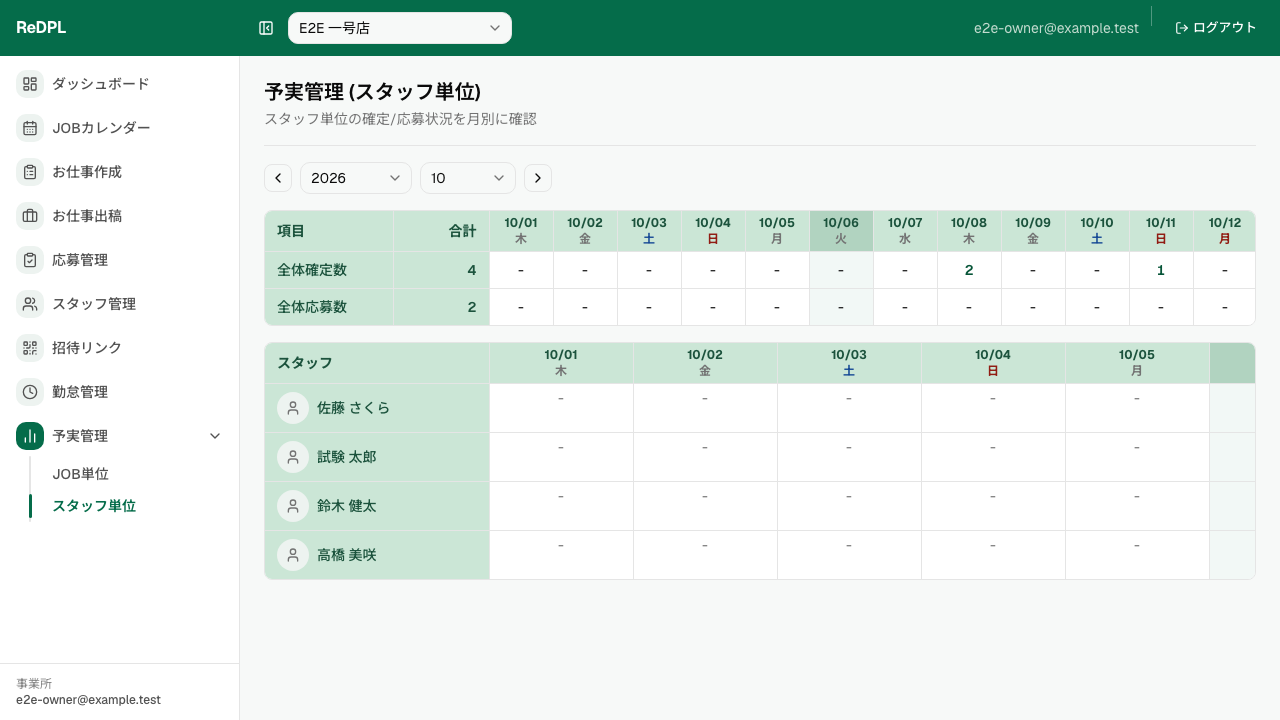
Task: Open the E2E 一号店 store selector
Action: coord(400,28)
